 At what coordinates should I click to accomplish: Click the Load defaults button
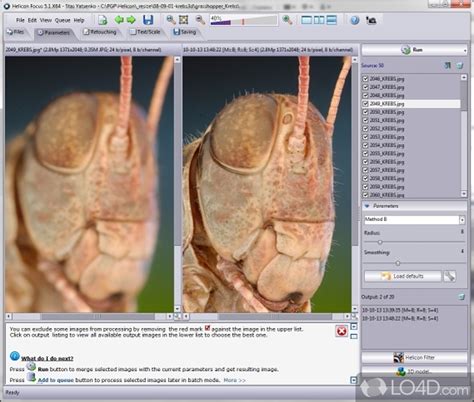[x=403, y=276]
